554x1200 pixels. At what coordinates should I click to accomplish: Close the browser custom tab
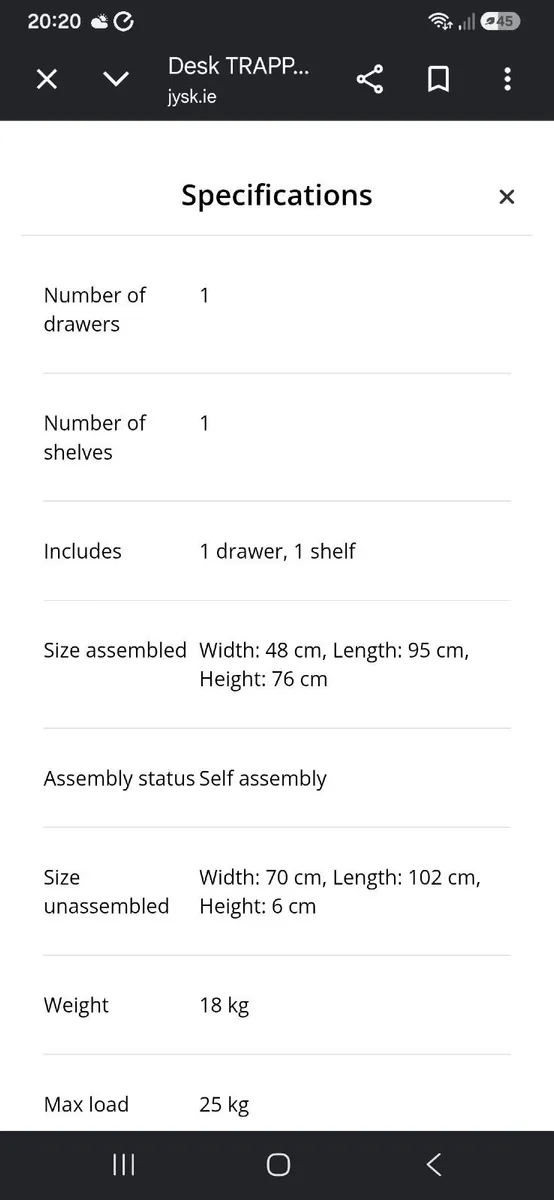pyautogui.click(x=47, y=79)
